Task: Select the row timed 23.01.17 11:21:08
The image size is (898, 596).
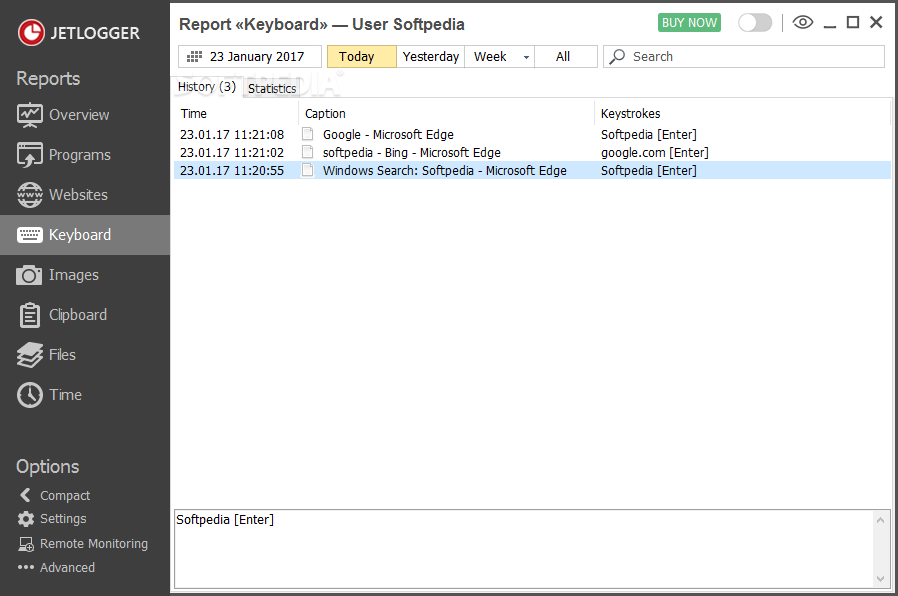Action: tap(532, 135)
